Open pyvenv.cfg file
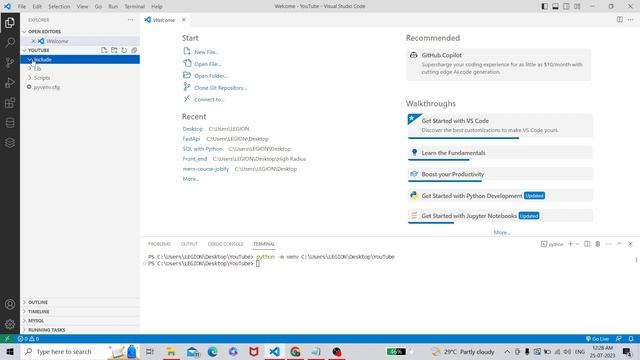 [x=80, y=87]
